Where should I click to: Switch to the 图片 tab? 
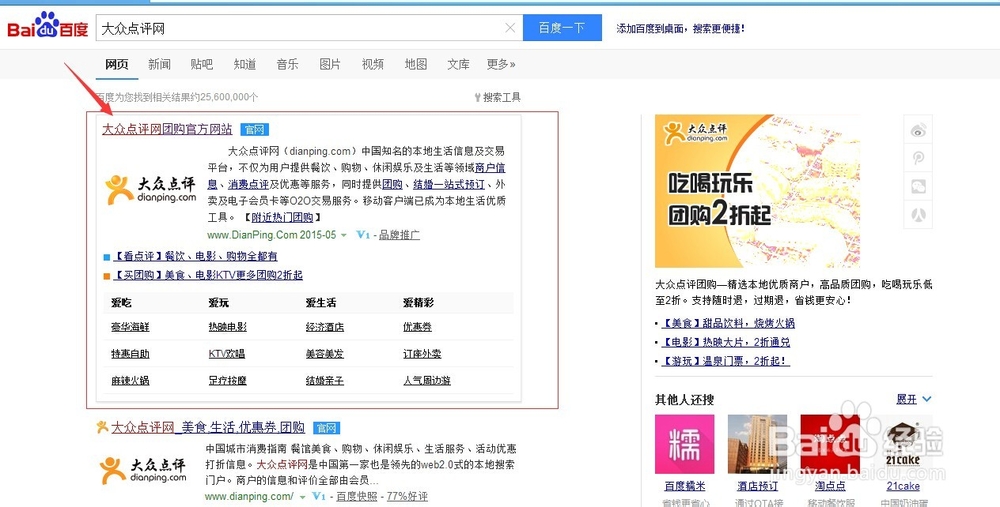click(x=330, y=64)
